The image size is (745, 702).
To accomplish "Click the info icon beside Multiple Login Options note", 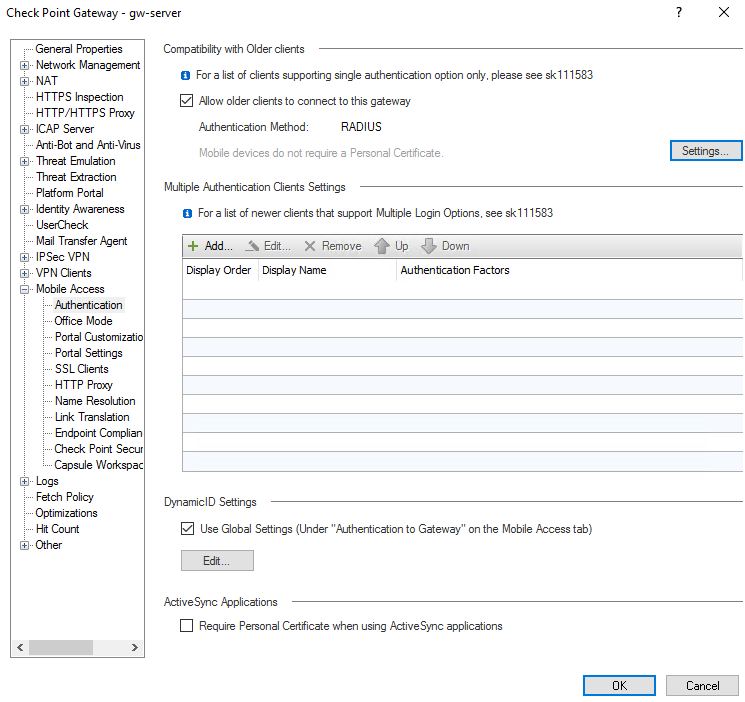I will point(188,213).
